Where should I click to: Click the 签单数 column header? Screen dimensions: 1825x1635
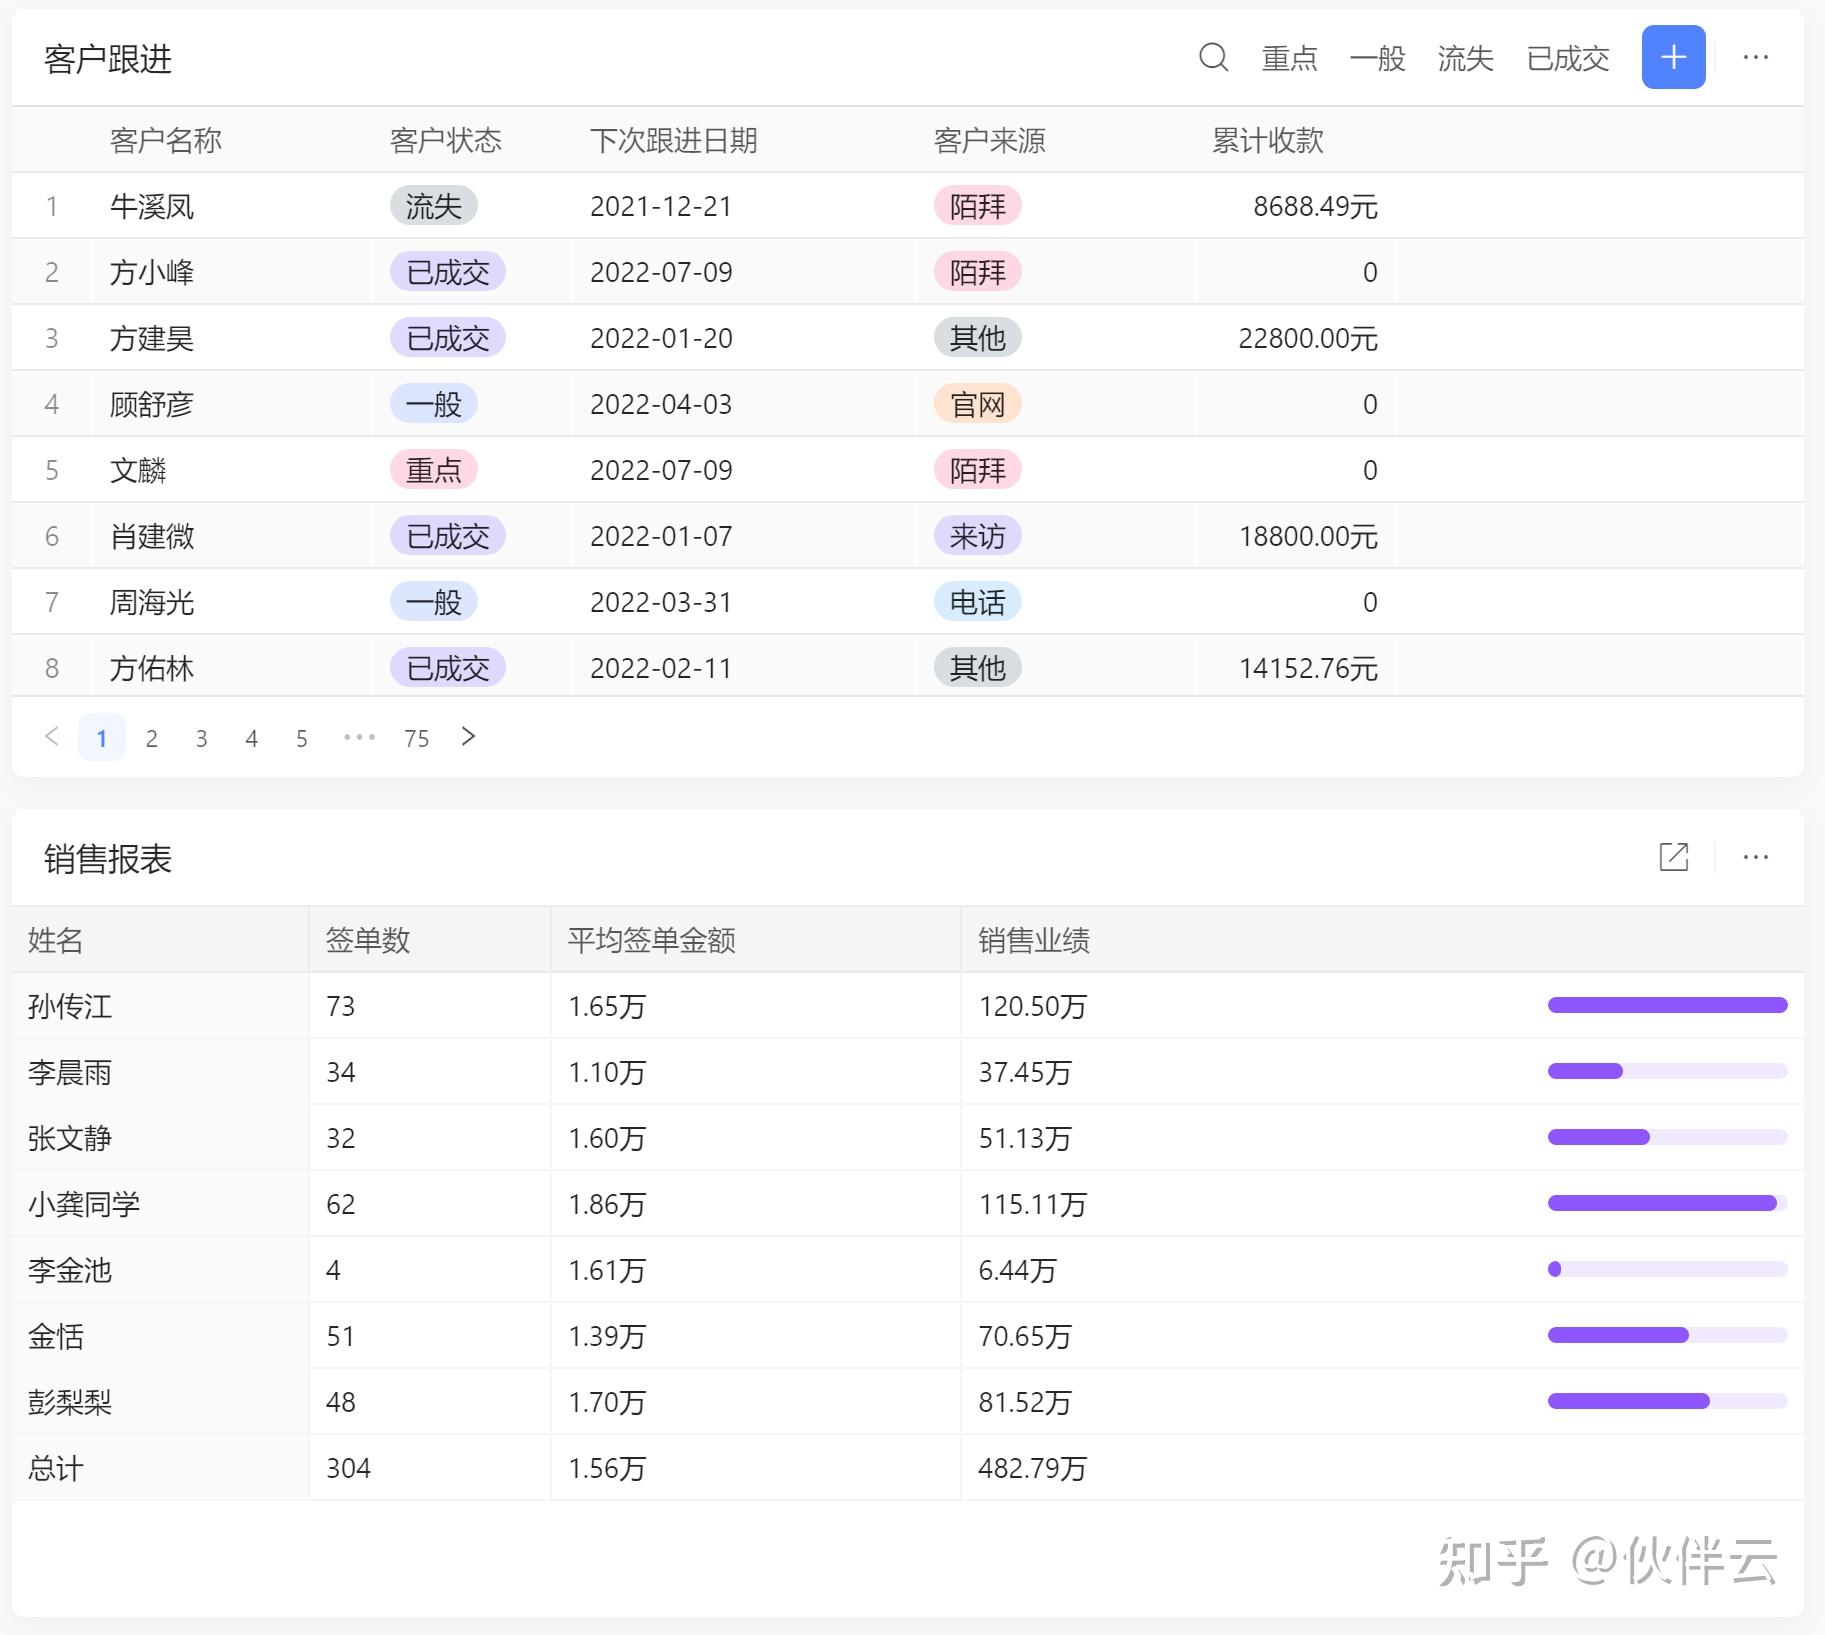[x=368, y=940]
